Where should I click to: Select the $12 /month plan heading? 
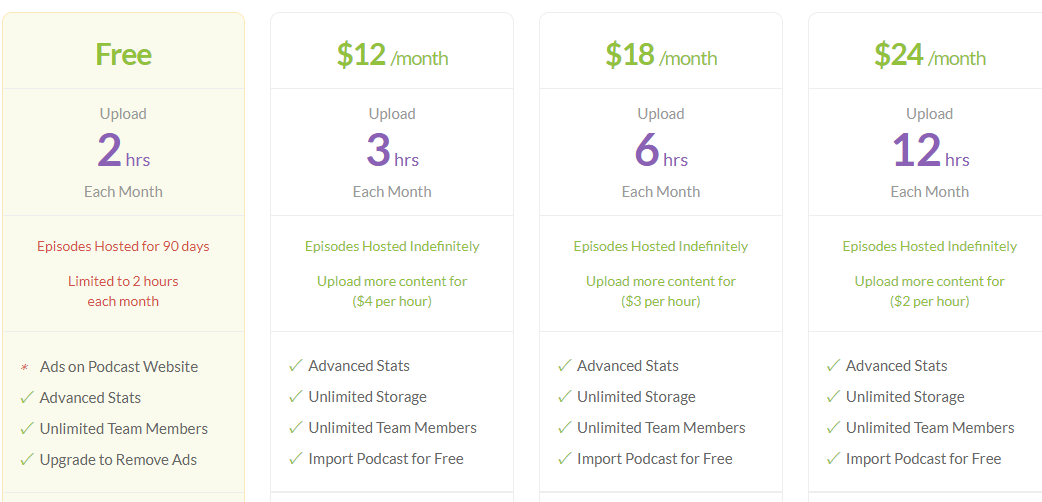[x=392, y=55]
